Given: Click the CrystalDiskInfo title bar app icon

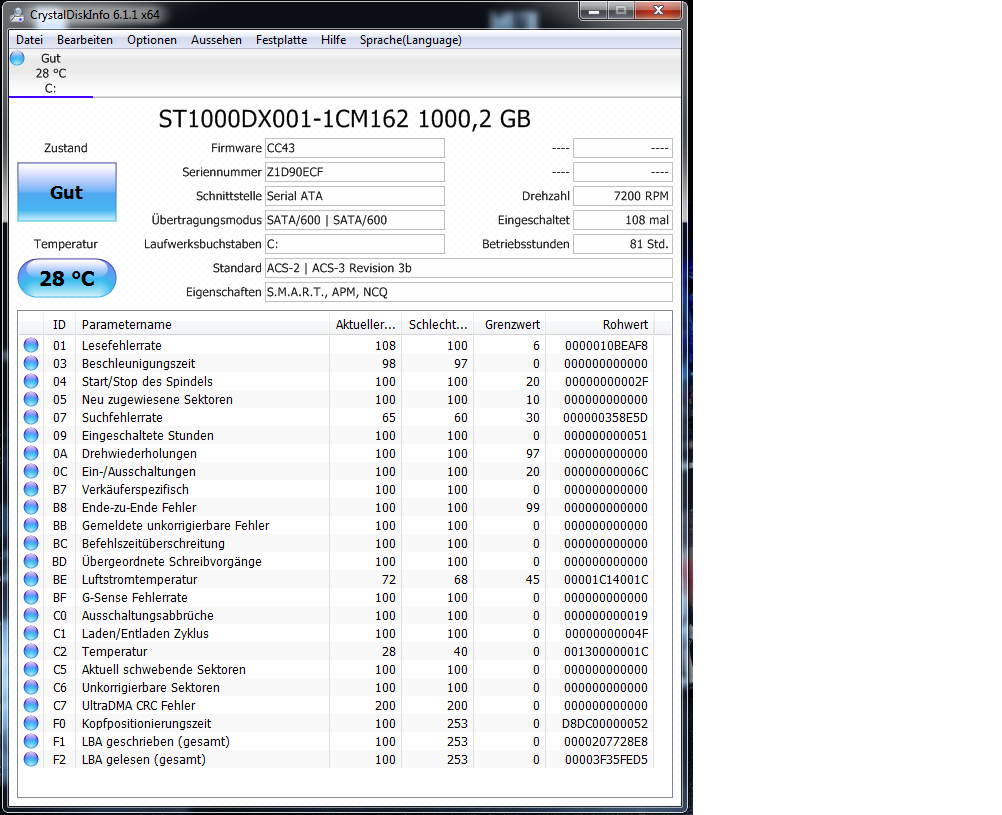Looking at the screenshot, I should (x=17, y=14).
